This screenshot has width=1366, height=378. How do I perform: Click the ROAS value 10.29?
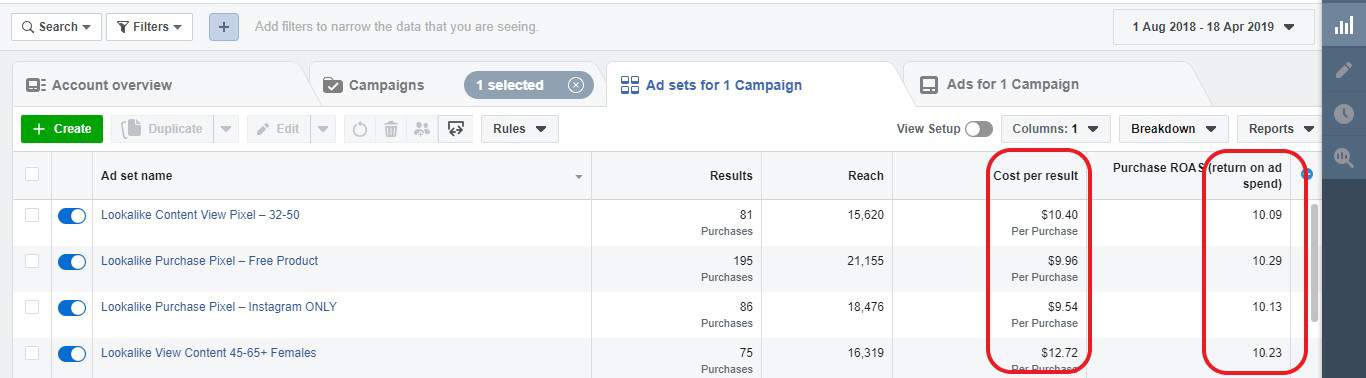[1267, 261]
